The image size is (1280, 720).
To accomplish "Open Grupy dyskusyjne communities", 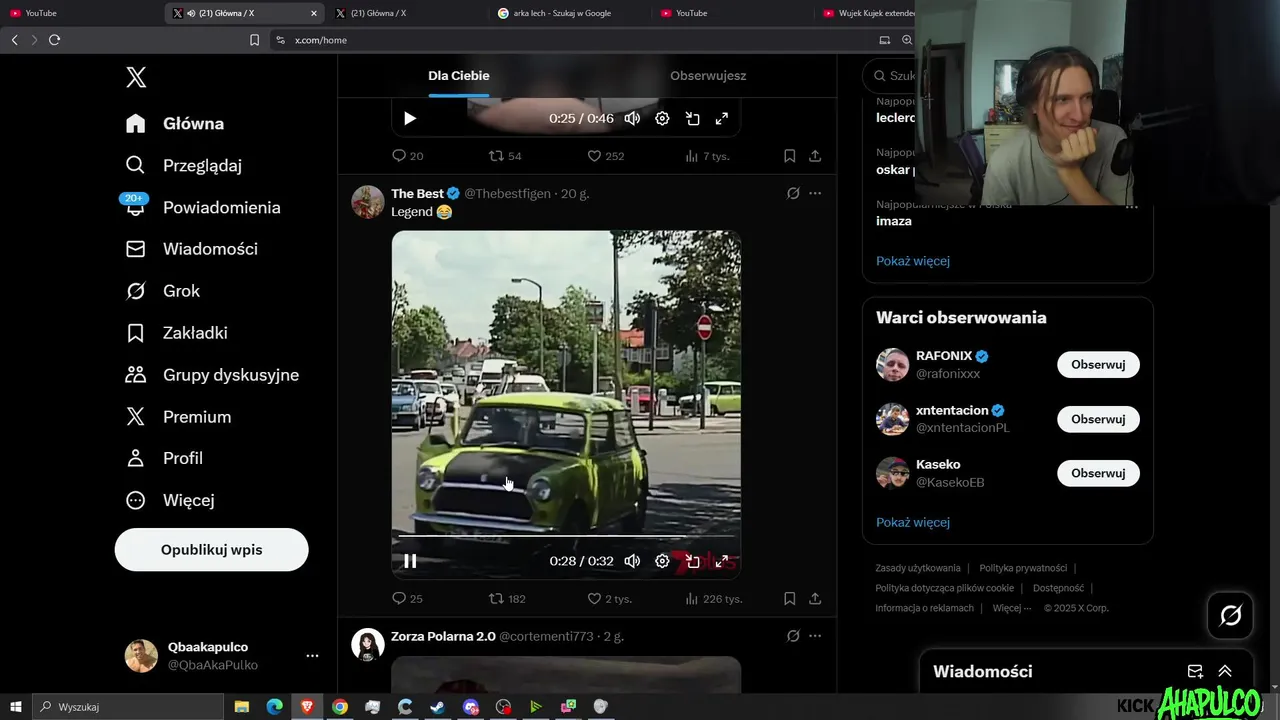I will (212, 375).
